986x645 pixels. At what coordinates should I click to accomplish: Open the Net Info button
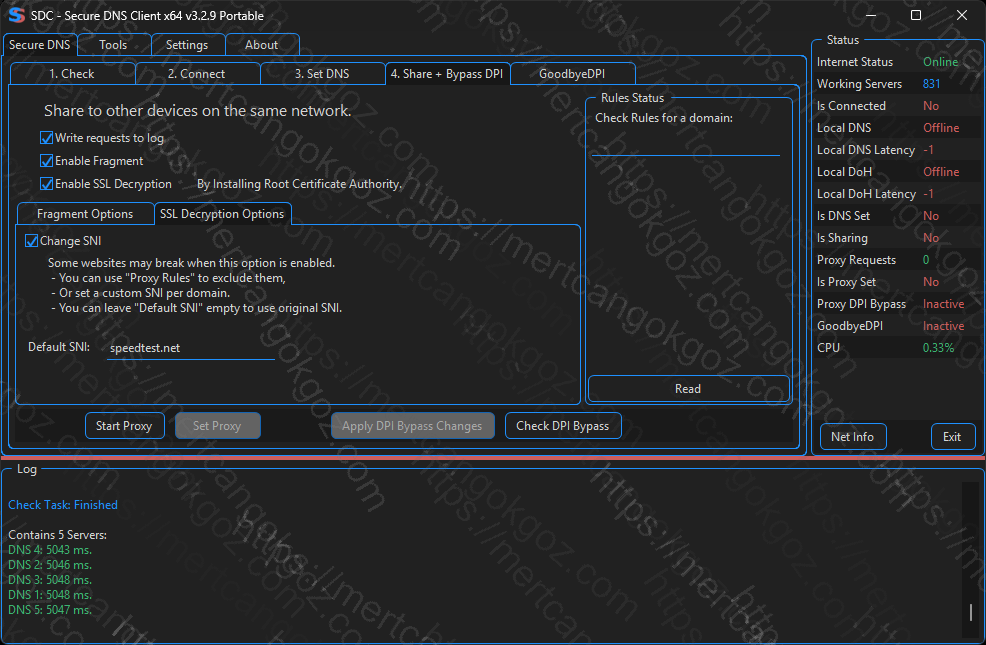click(x=852, y=437)
